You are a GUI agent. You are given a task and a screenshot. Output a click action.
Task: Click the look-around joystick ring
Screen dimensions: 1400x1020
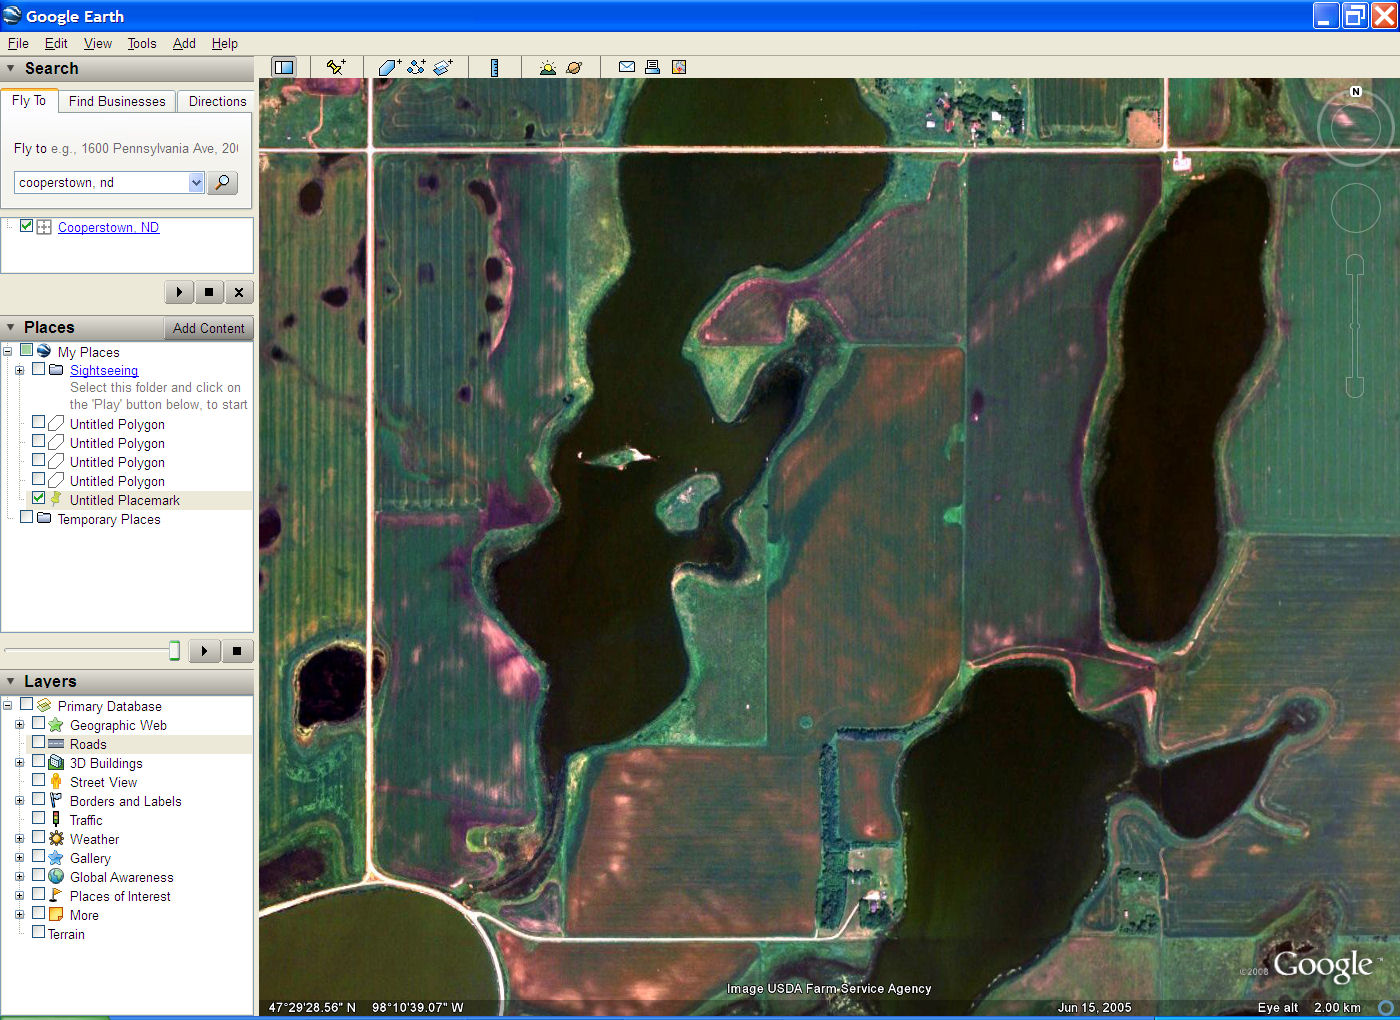(1356, 127)
